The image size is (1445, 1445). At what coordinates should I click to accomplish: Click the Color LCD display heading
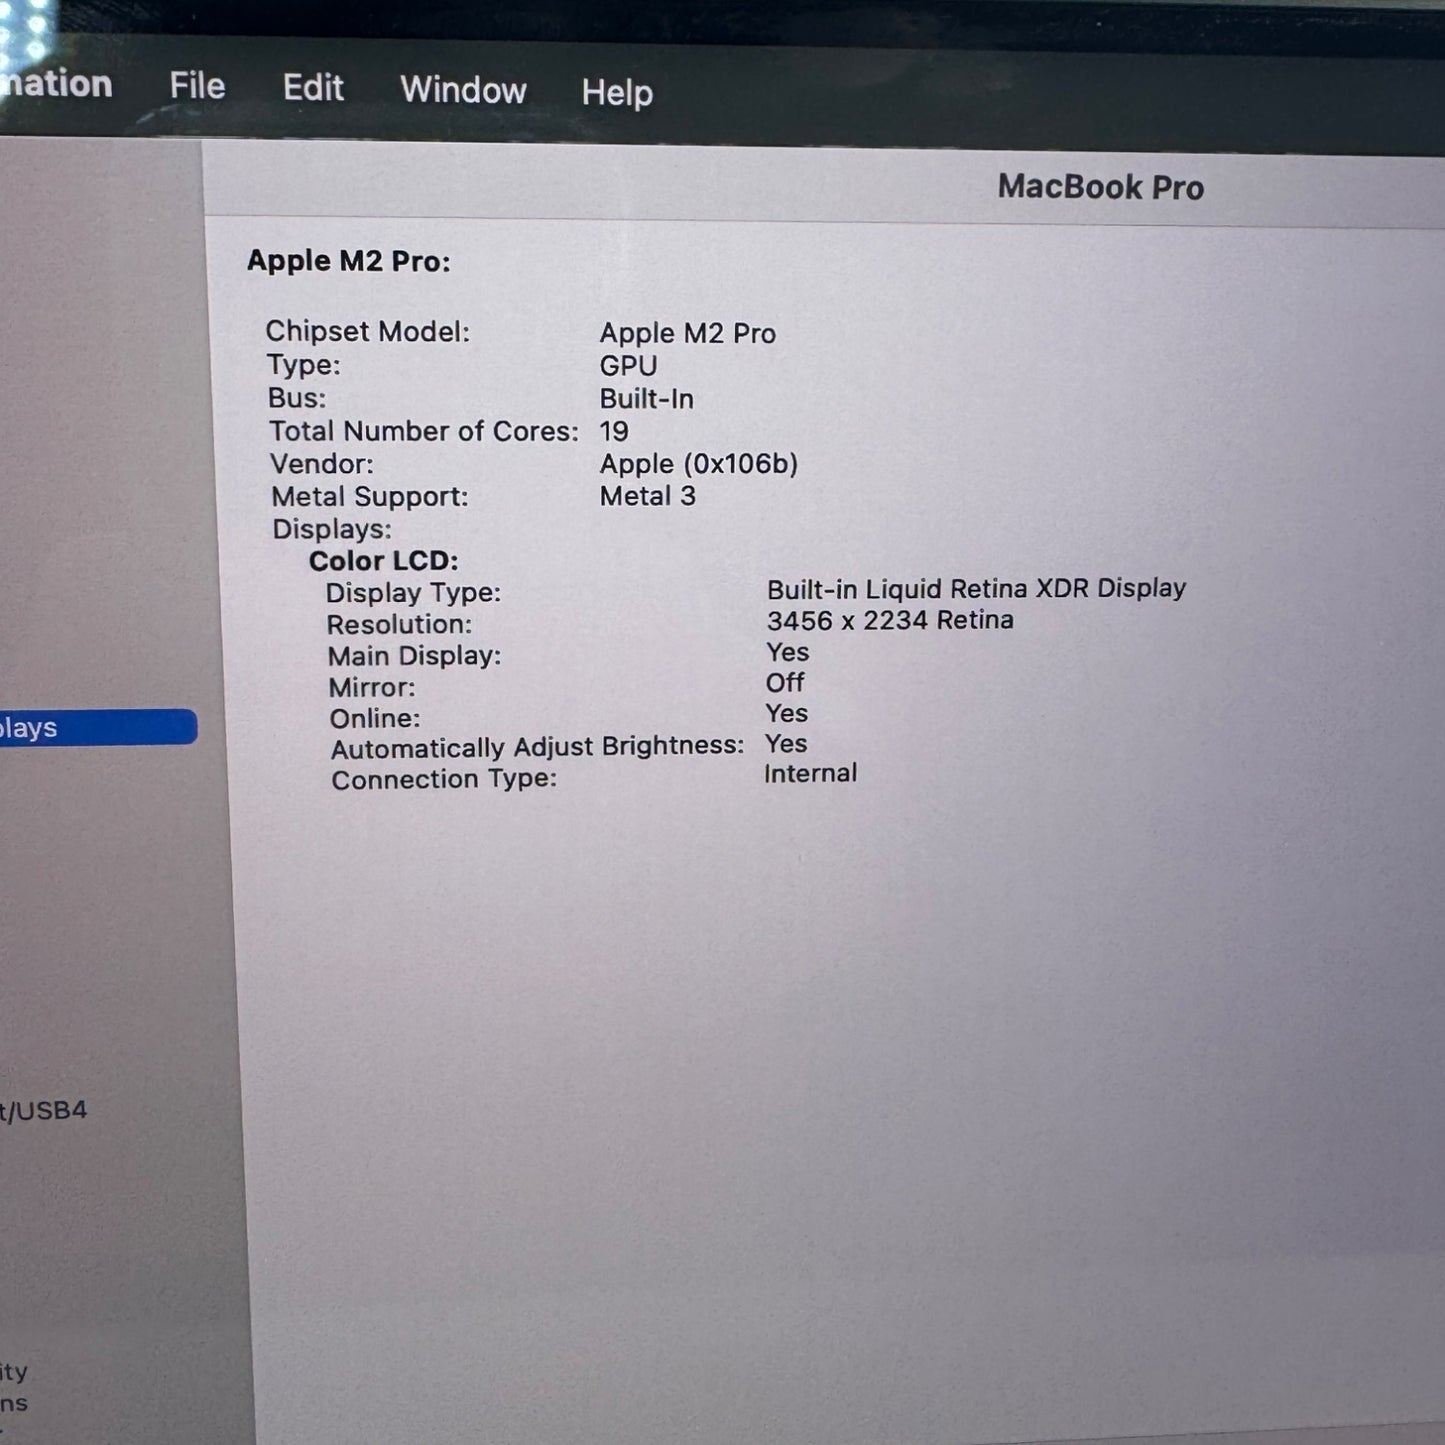point(383,561)
